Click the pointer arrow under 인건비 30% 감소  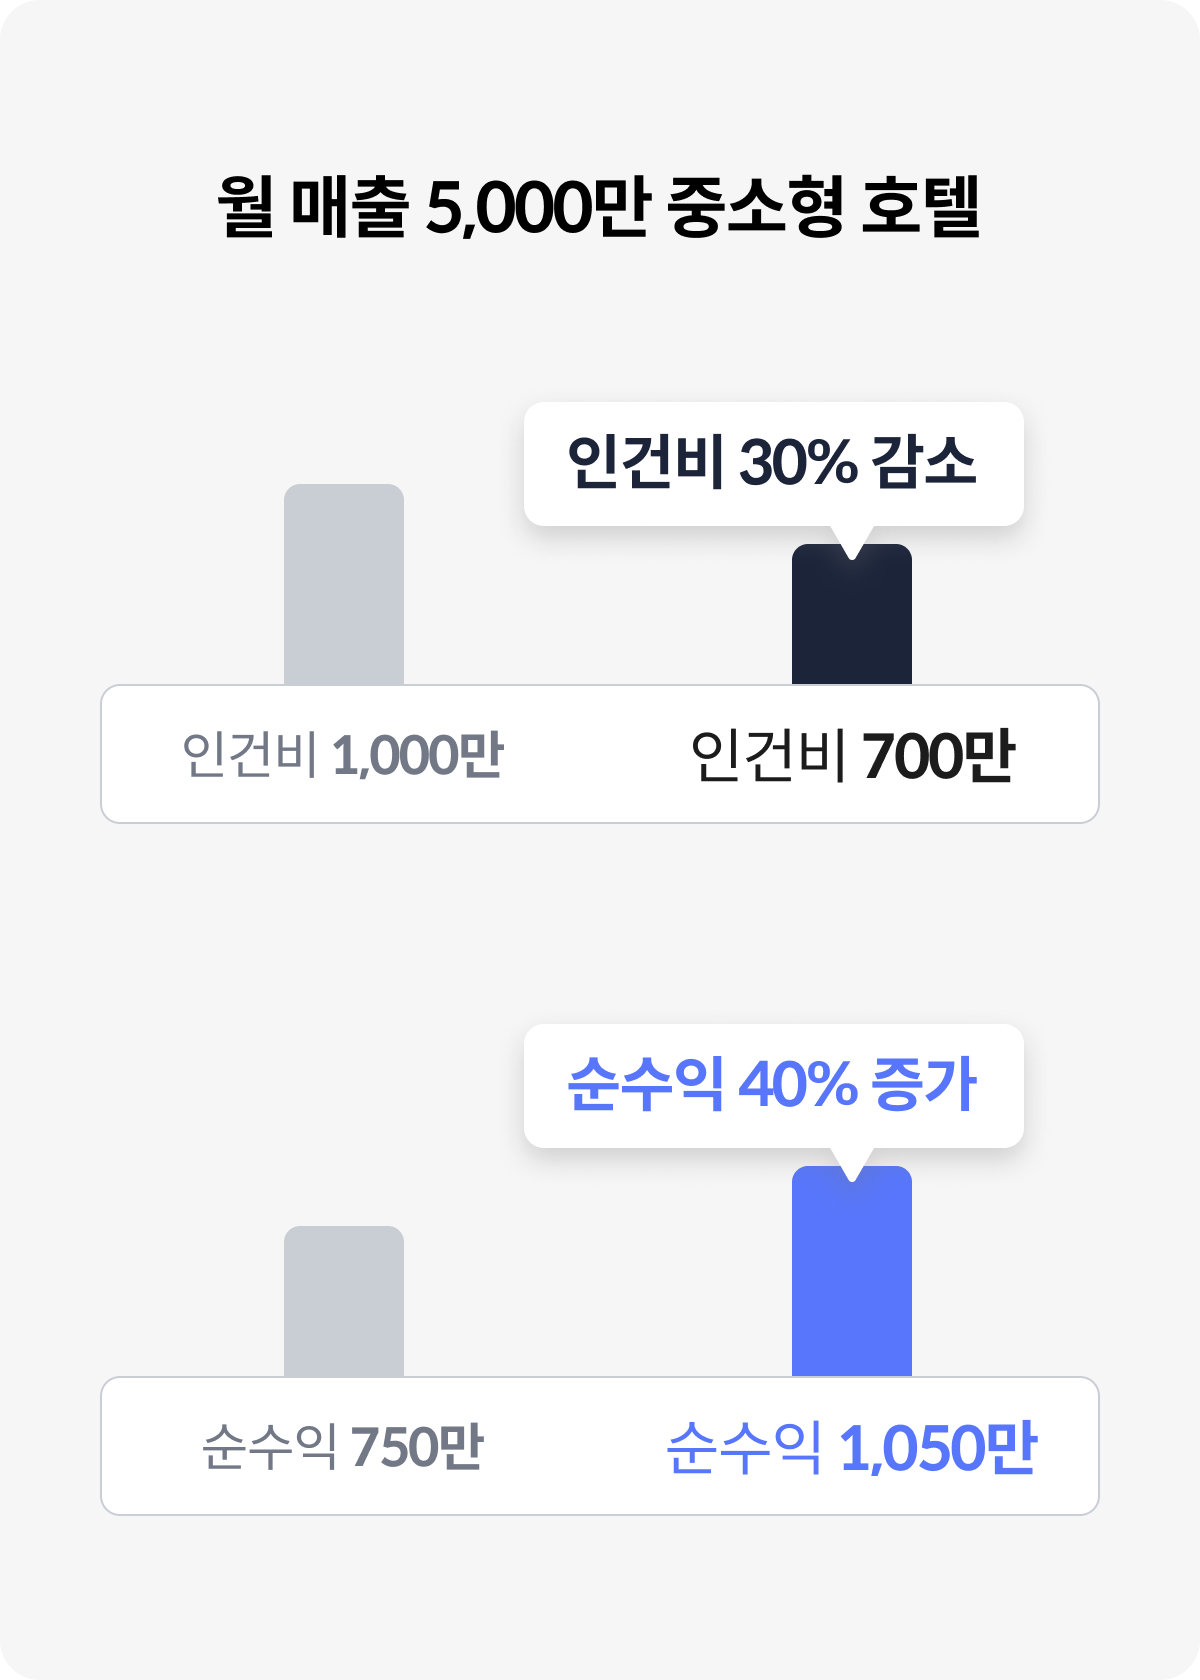click(852, 542)
